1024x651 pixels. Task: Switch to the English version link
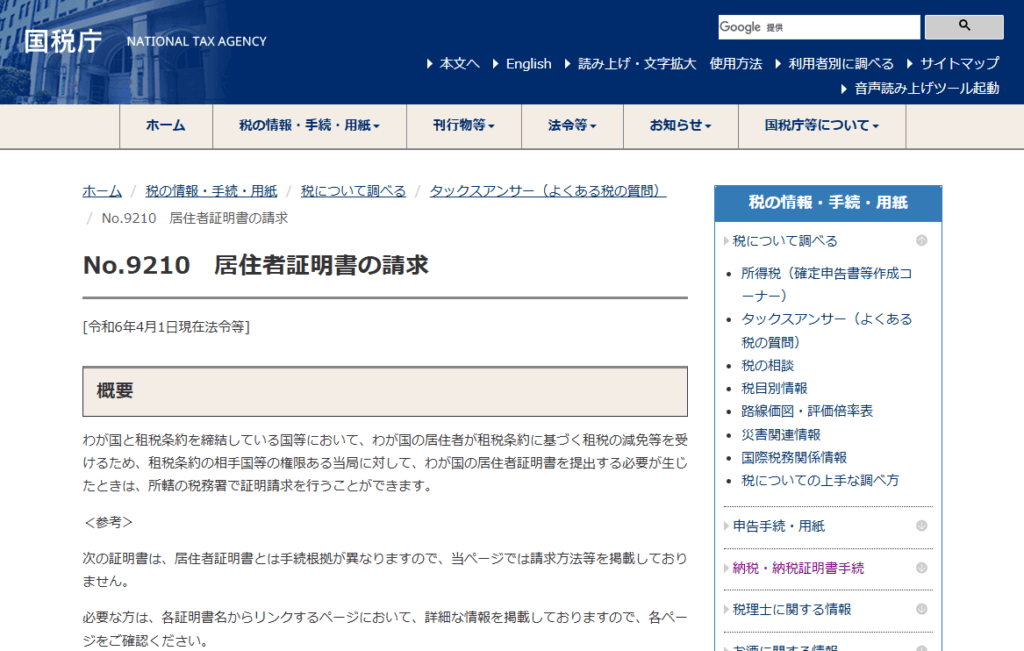(528, 64)
